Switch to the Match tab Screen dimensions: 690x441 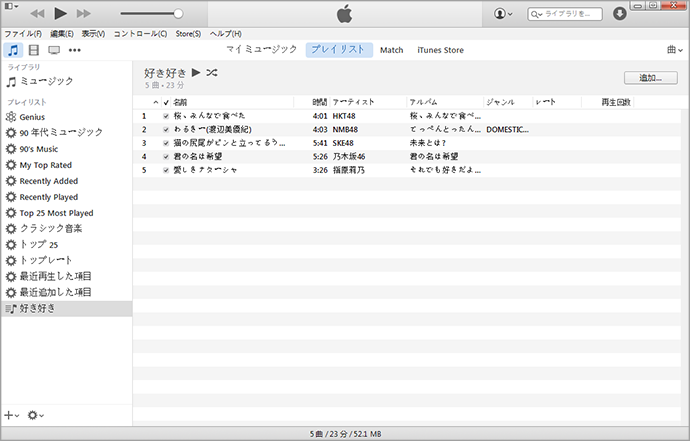392,50
